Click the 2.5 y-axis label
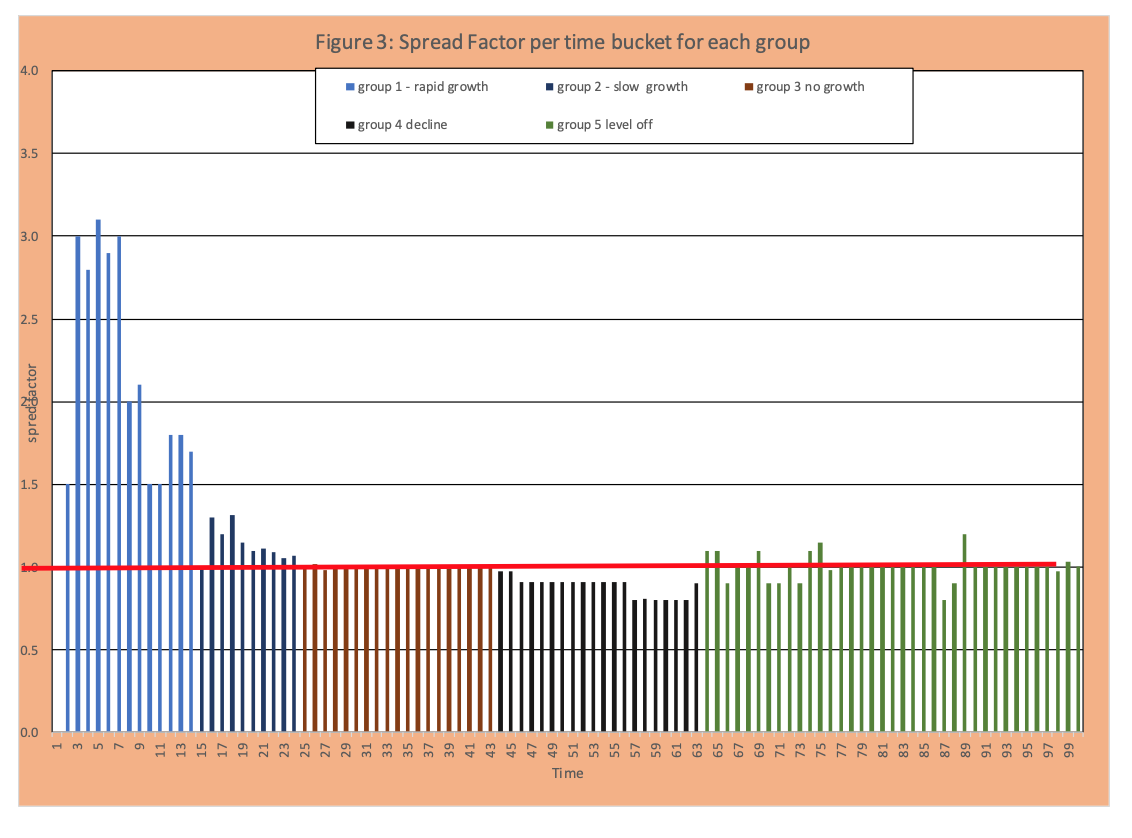 pyautogui.click(x=30, y=319)
